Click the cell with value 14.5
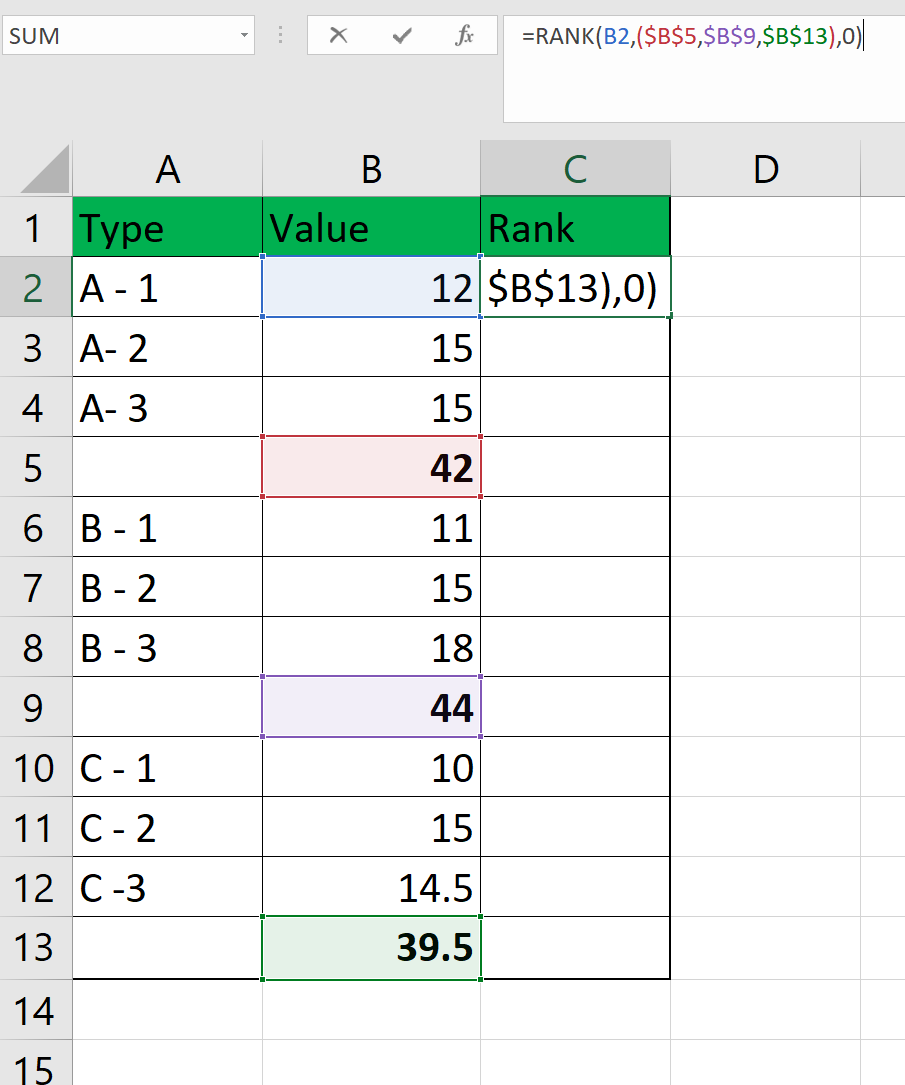The height and width of the screenshot is (1085, 905). point(371,887)
